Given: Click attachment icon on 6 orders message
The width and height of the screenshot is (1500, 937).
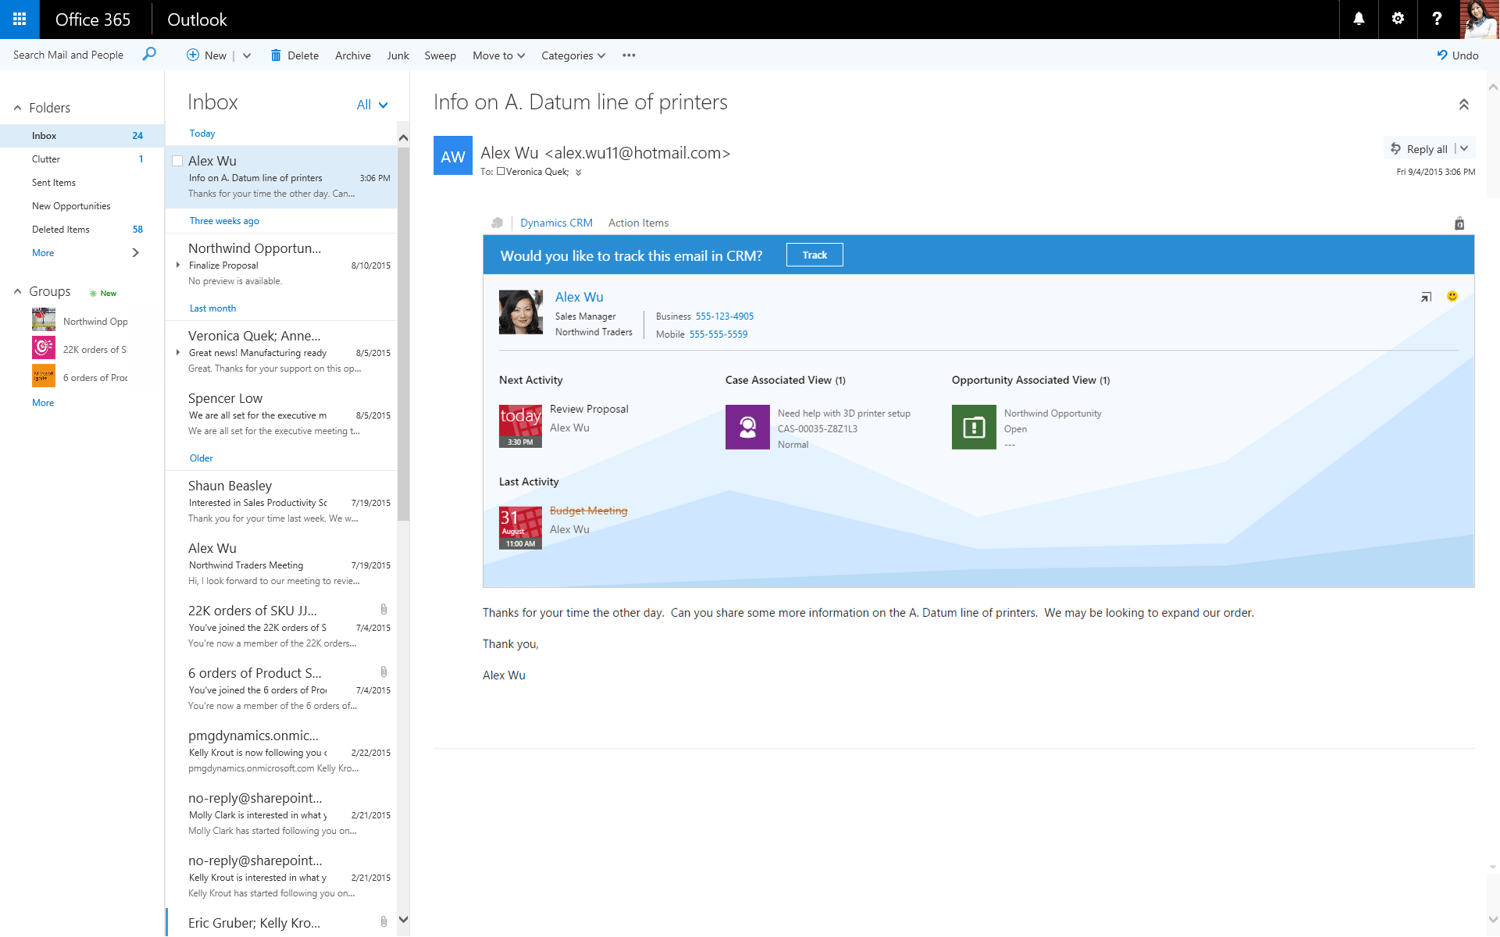Looking at the screenshot, I should [x=384, y=672].
